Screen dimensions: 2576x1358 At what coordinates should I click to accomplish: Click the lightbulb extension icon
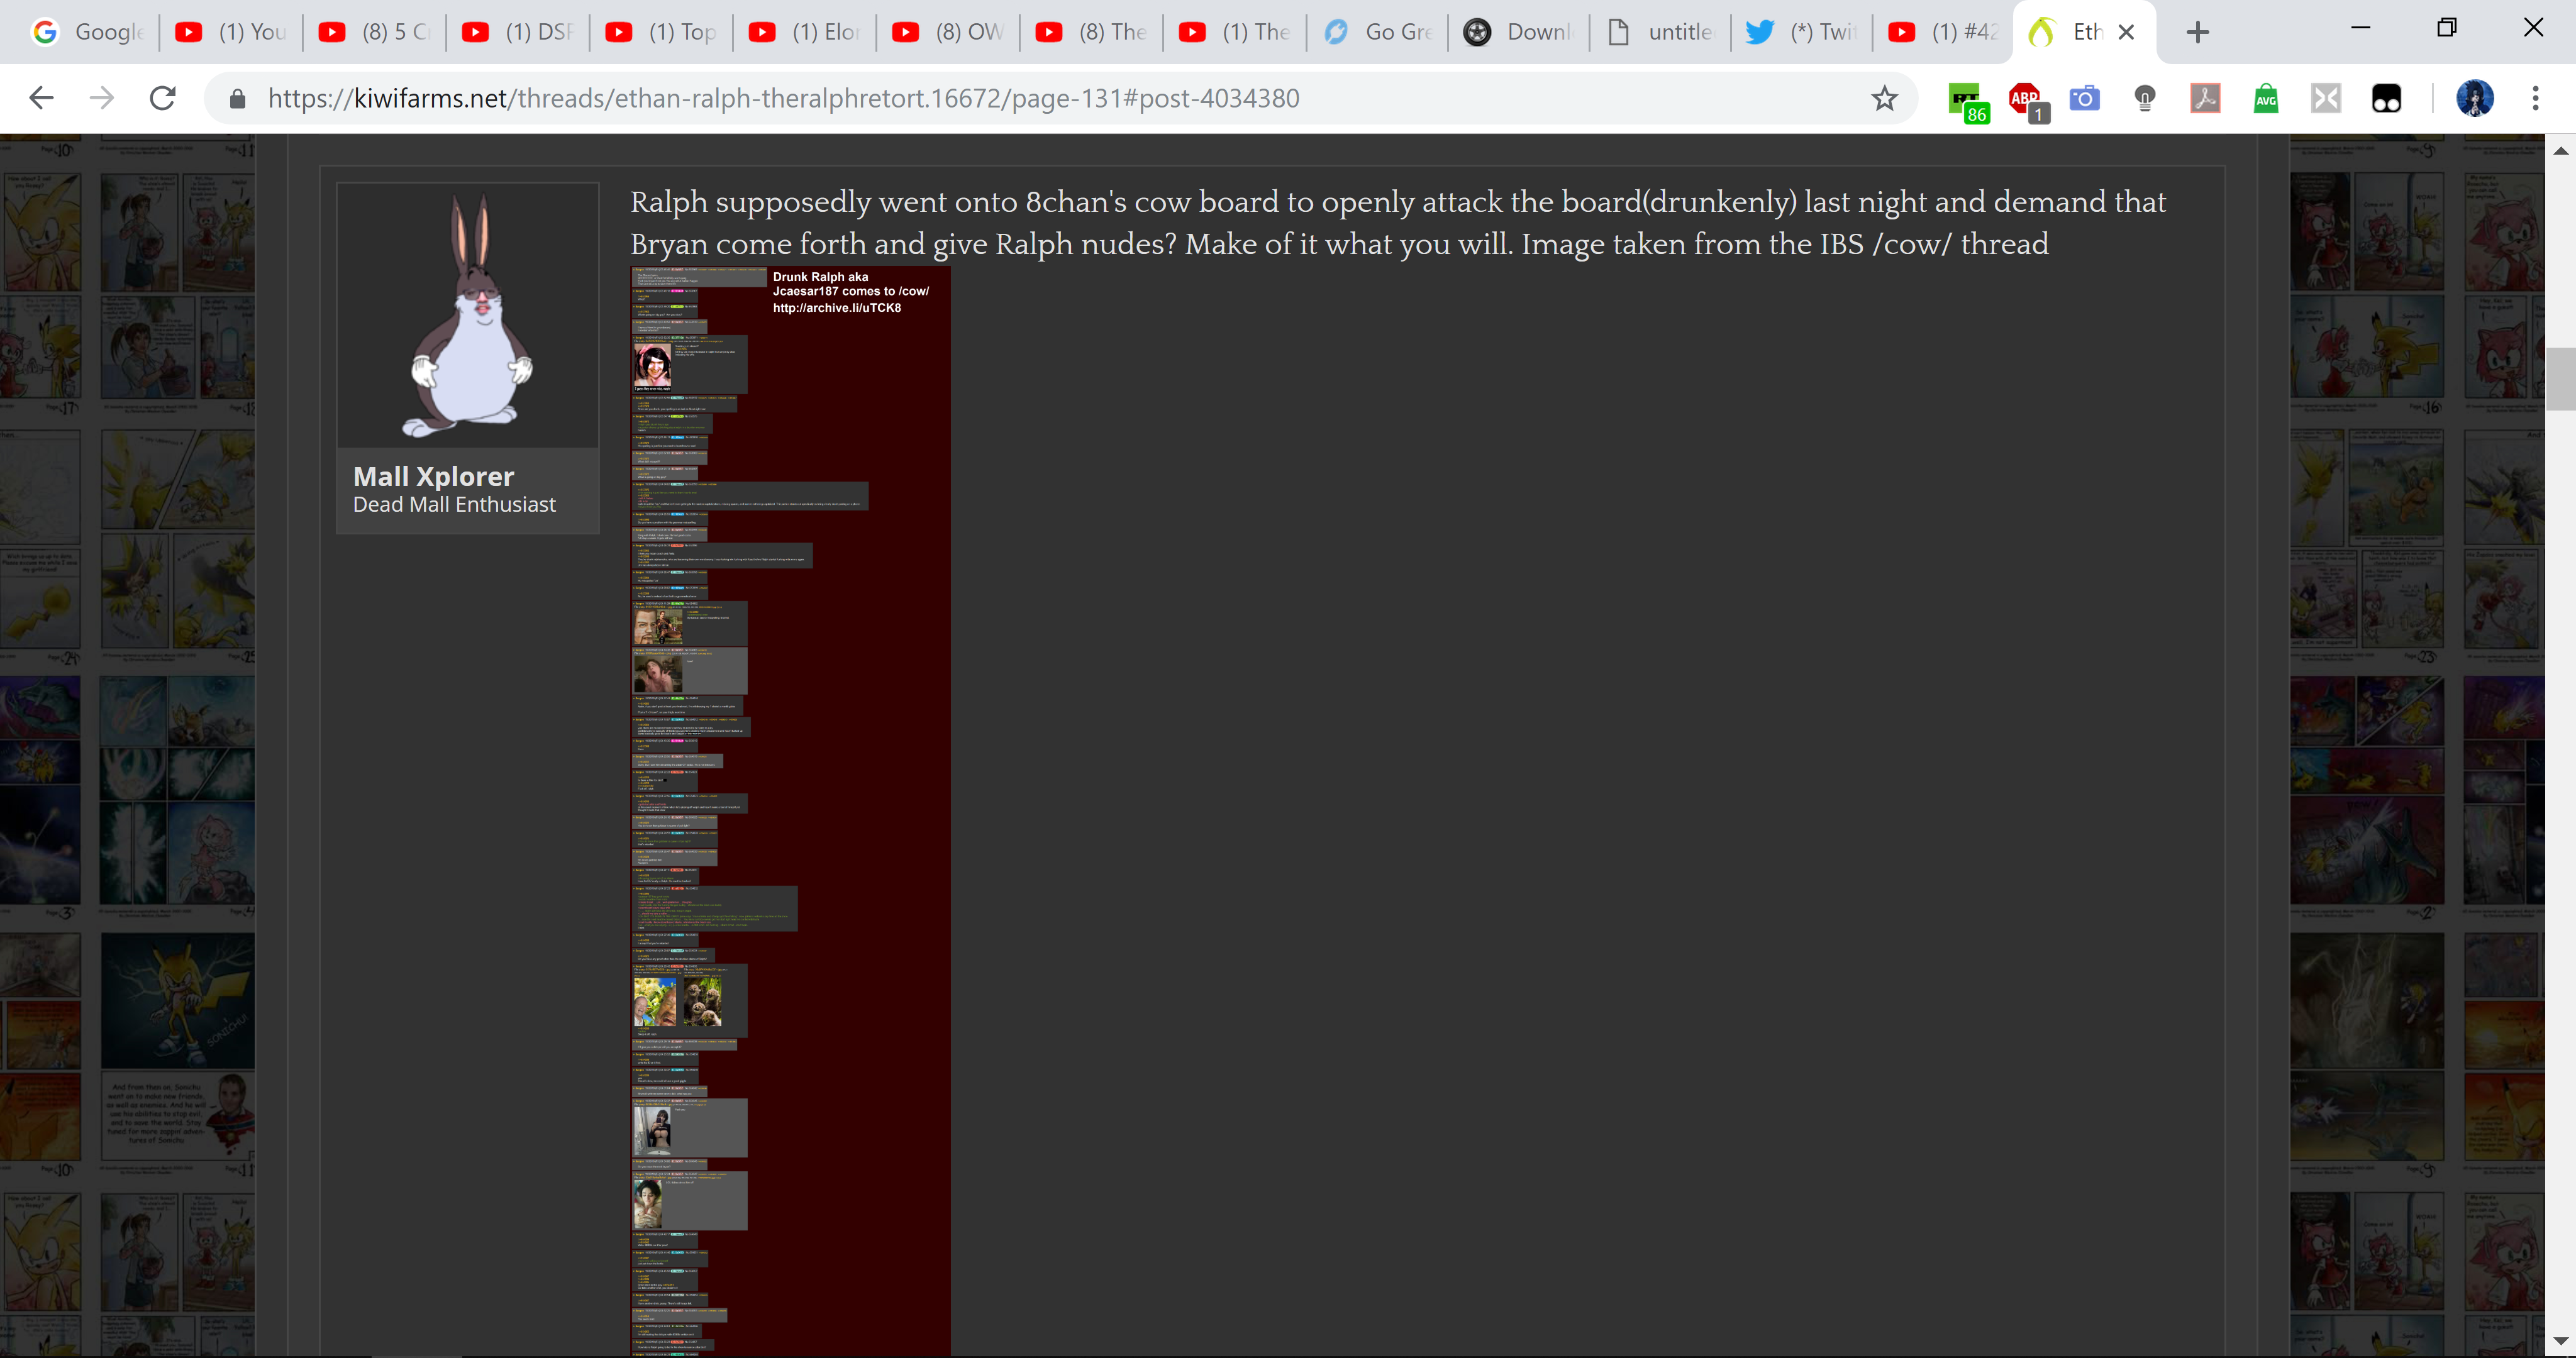pyautogui.click(x=2144, y=98)
